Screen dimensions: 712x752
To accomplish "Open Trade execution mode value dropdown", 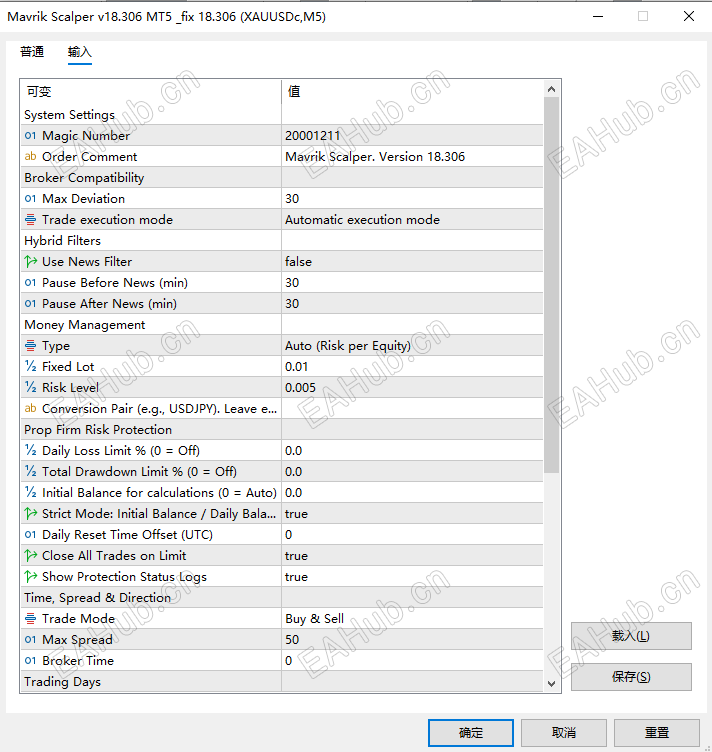I will (x=412, y=220).
